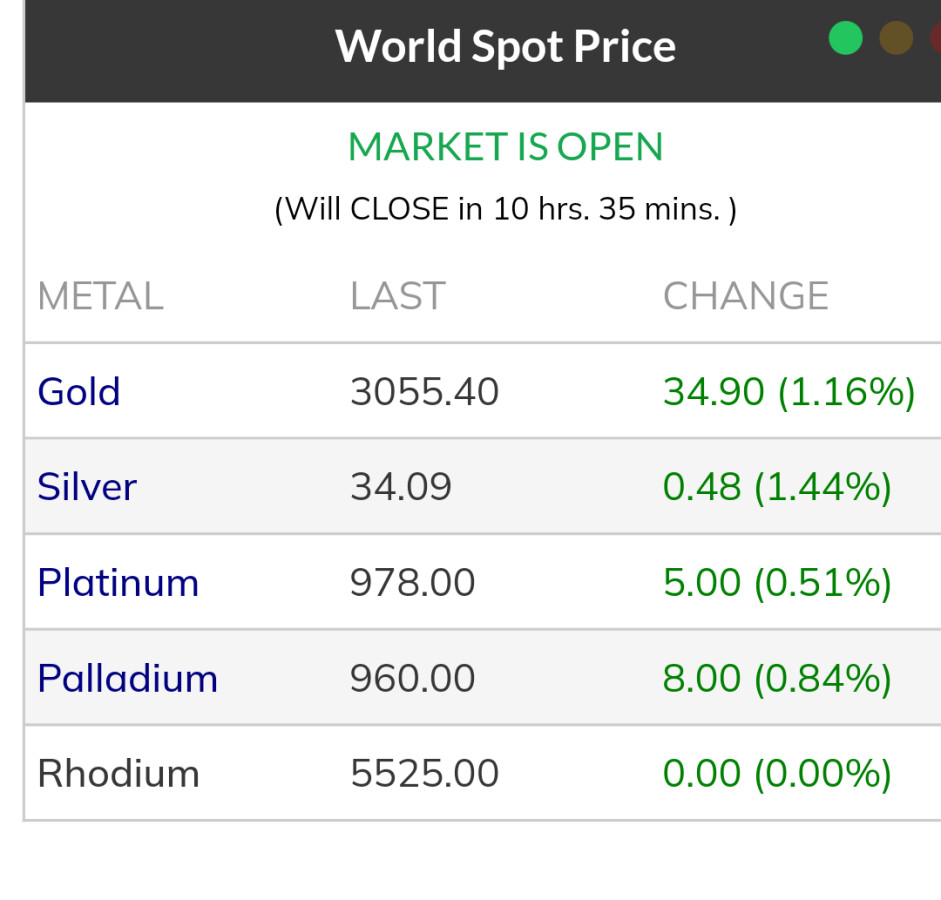
Task: Click Gold's last price 3055.40
Action: (x=424, y=391)
